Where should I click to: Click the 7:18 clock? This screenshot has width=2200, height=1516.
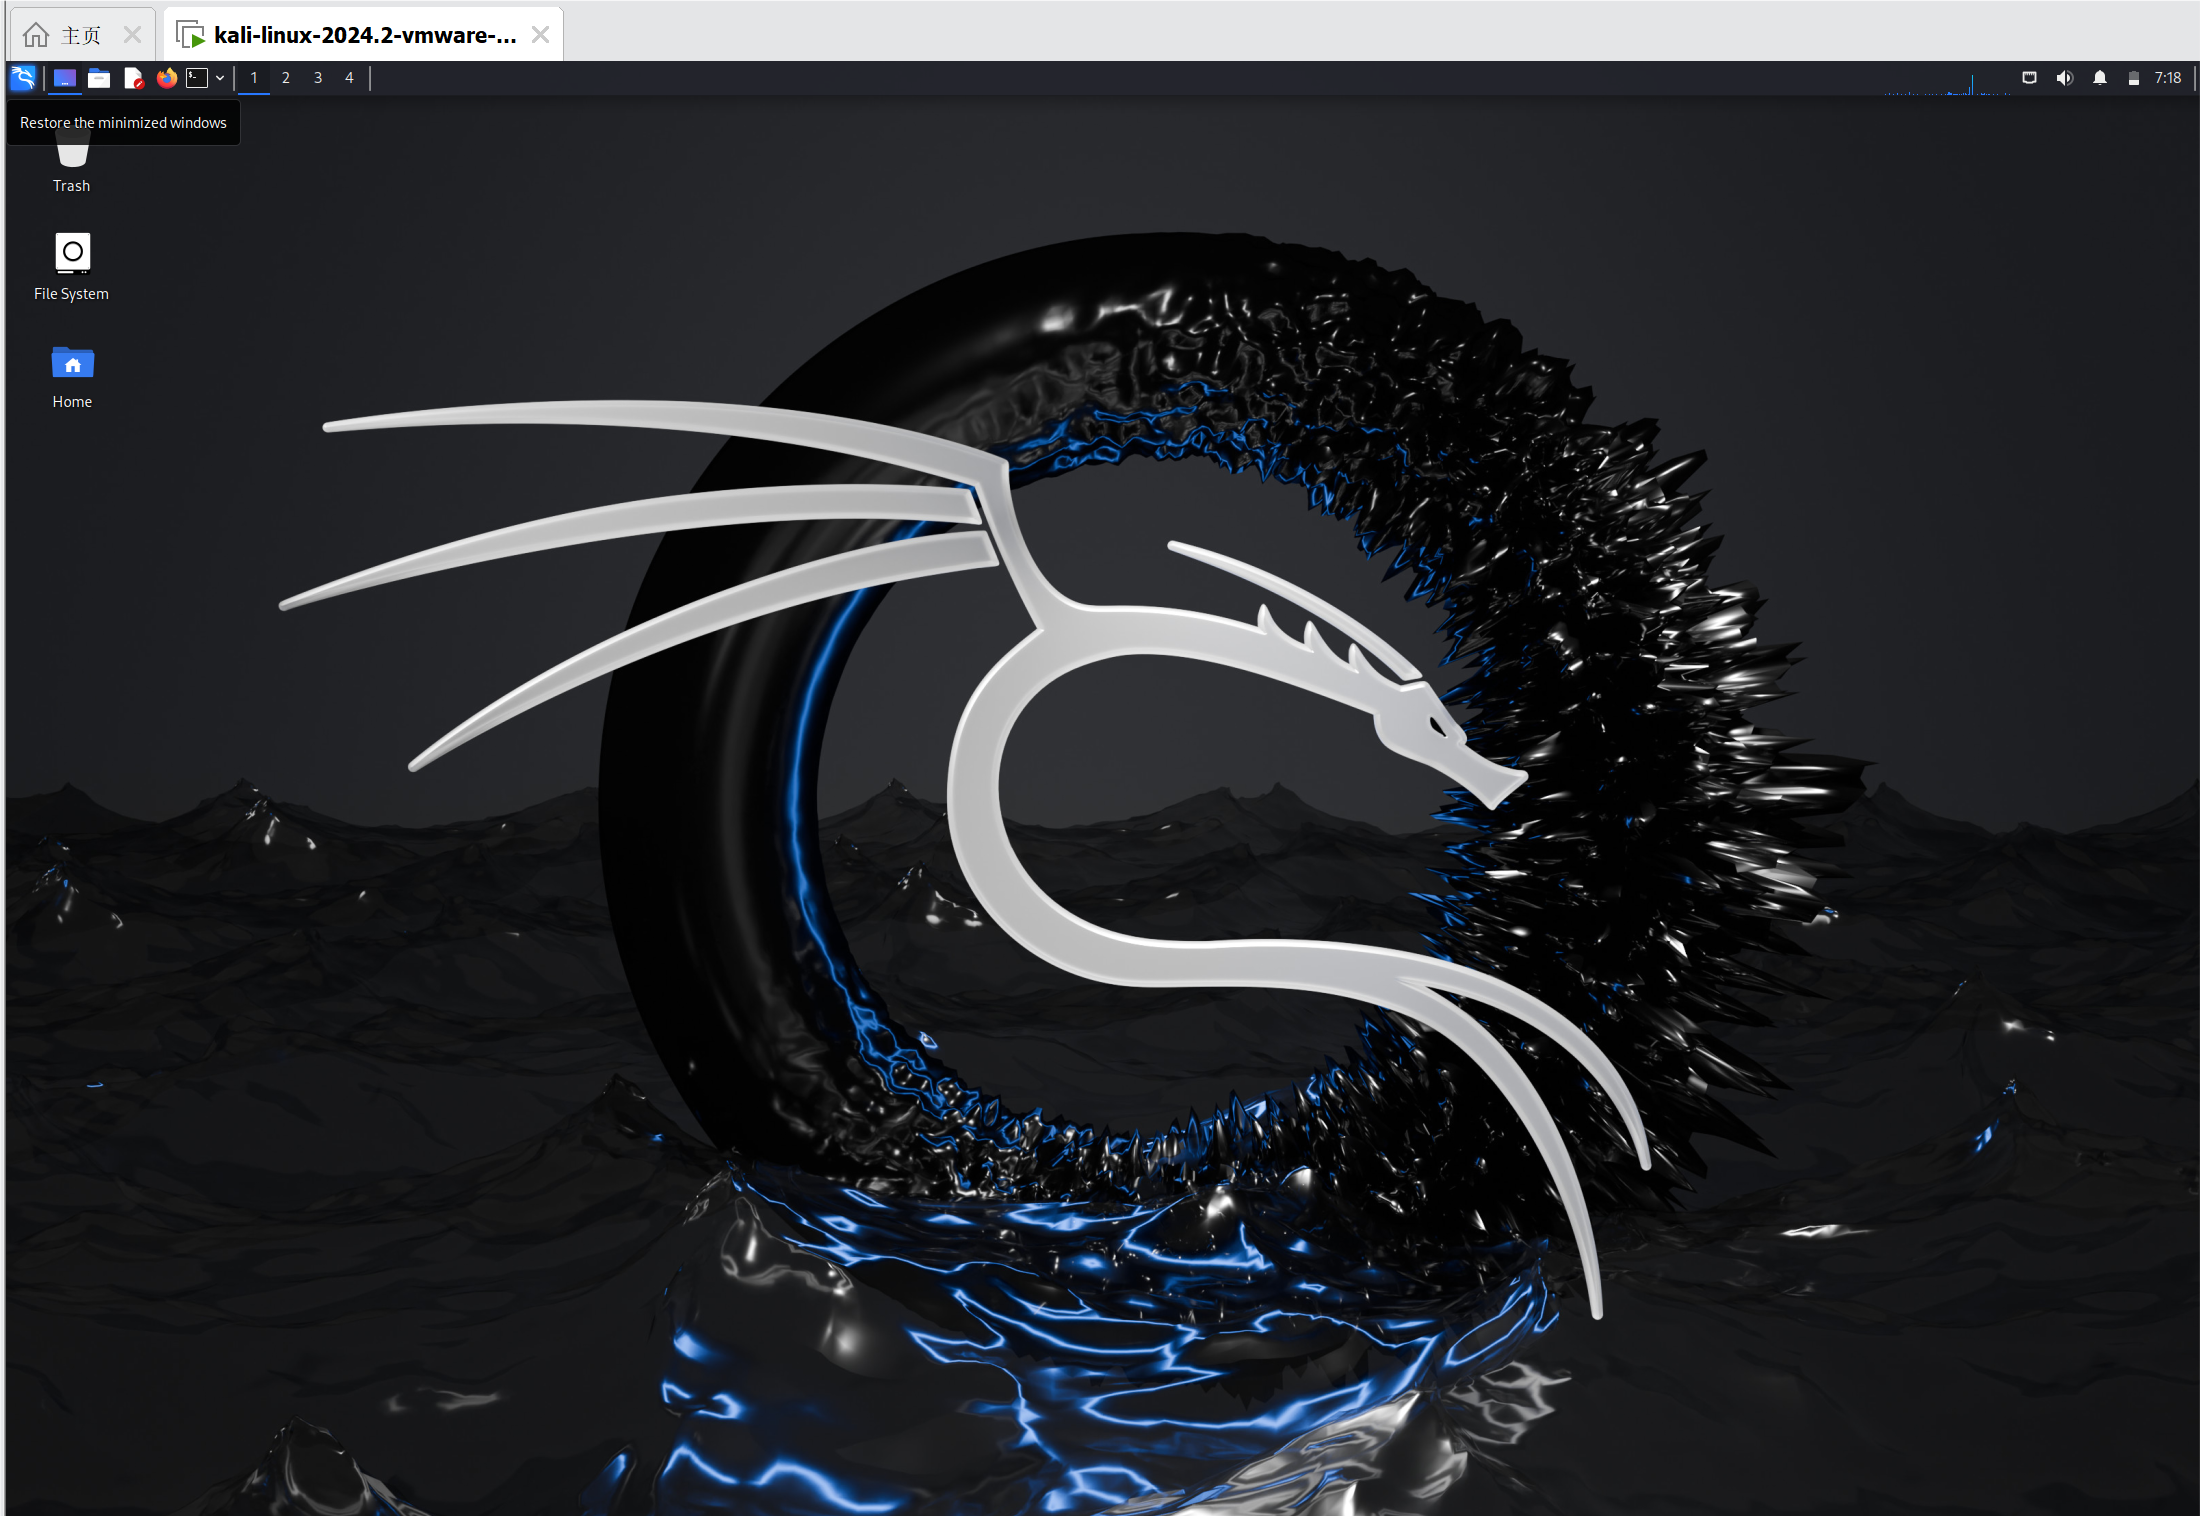tap(2168, 78)
